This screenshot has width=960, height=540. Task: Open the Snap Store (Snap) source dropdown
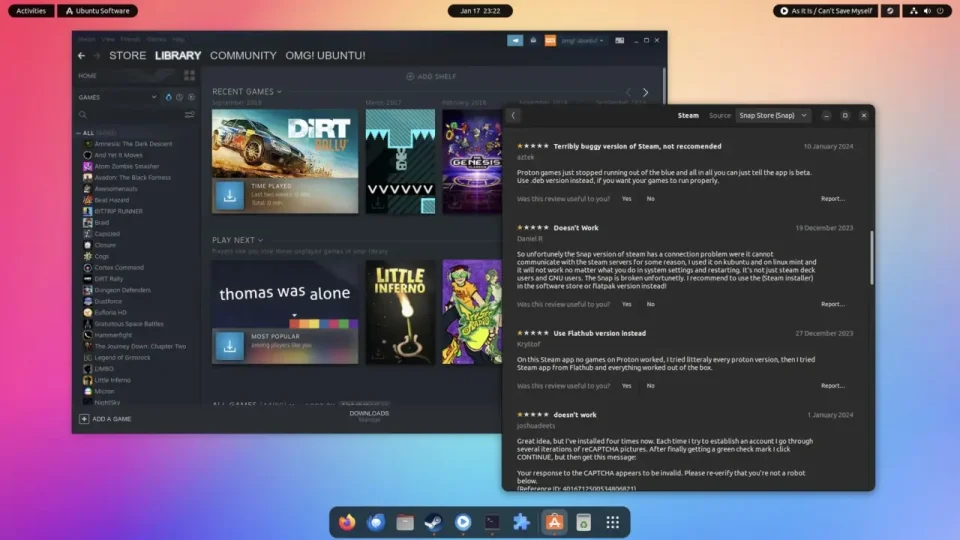click(773, 116)
